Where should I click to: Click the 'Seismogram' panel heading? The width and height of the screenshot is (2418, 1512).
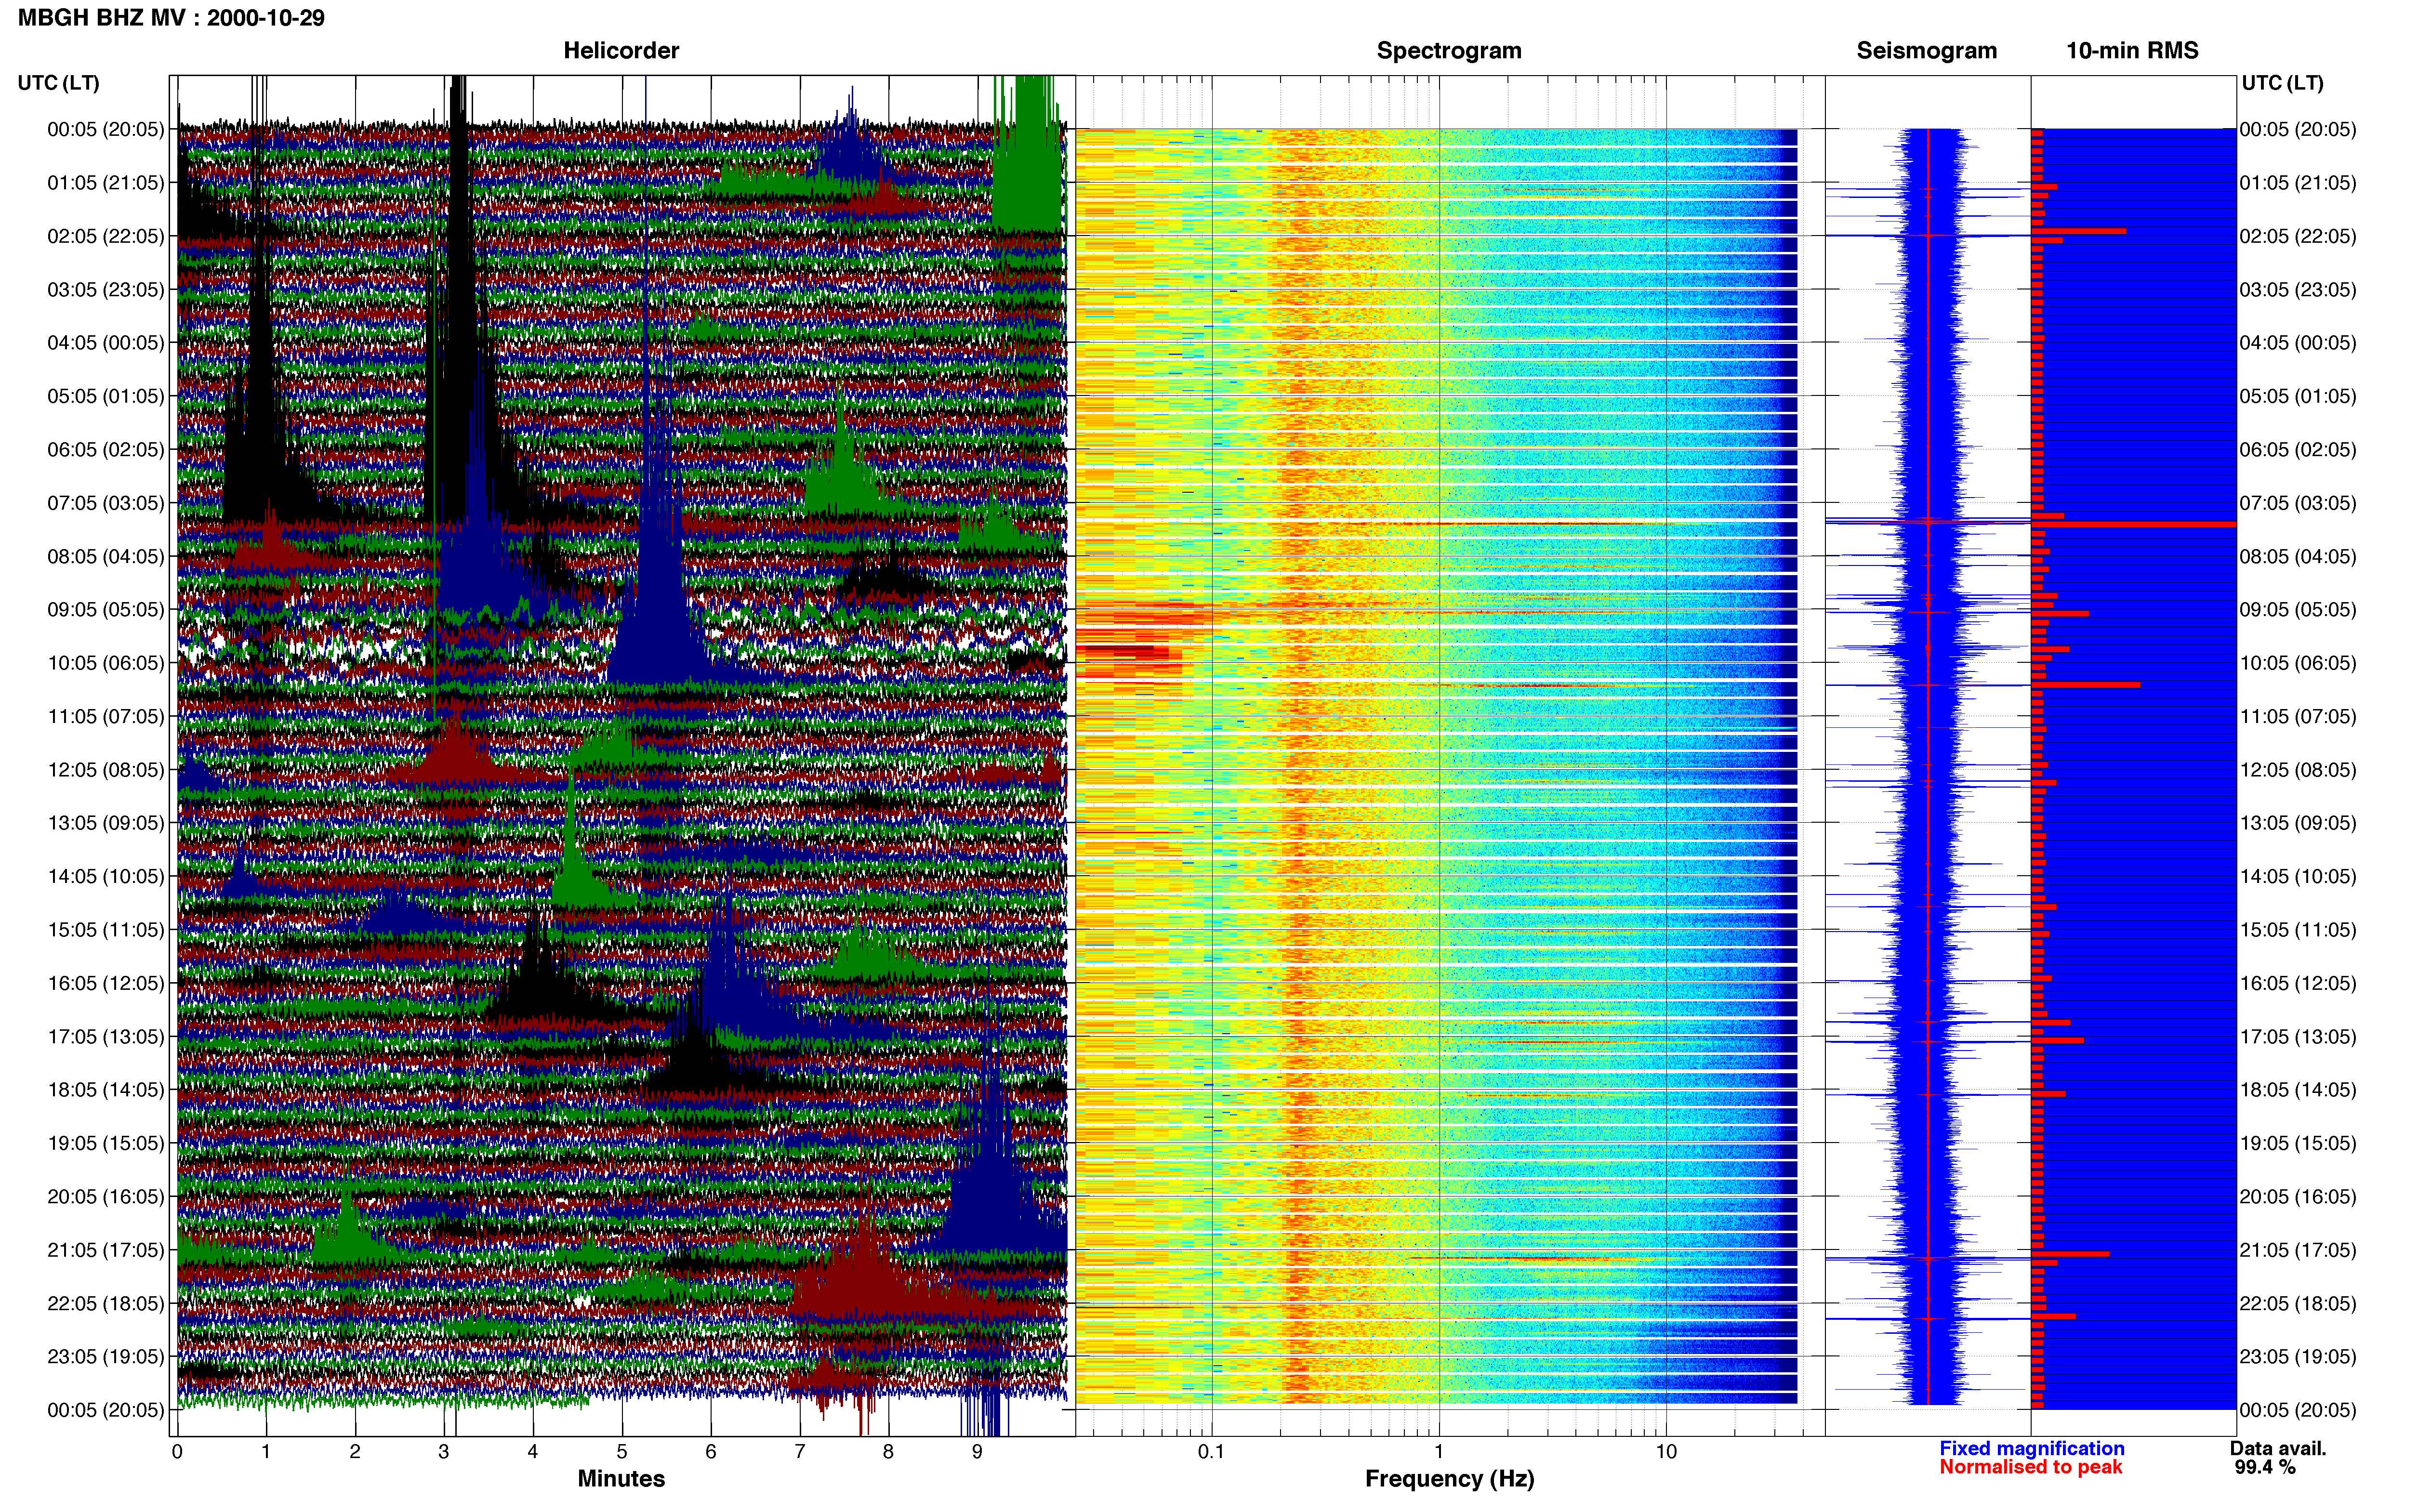1926,51
